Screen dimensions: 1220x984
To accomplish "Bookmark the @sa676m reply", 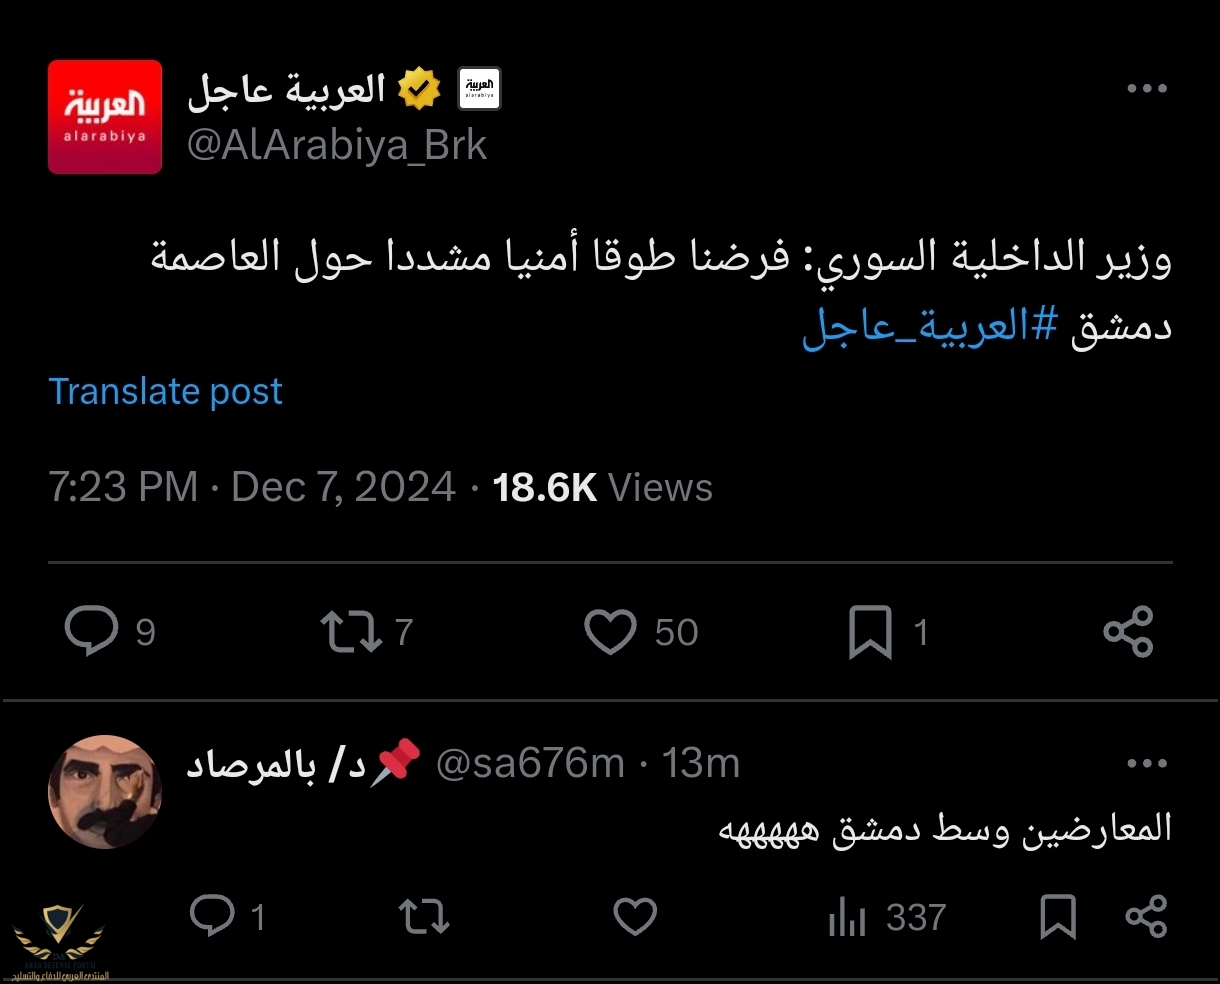I will point(1057,916).
